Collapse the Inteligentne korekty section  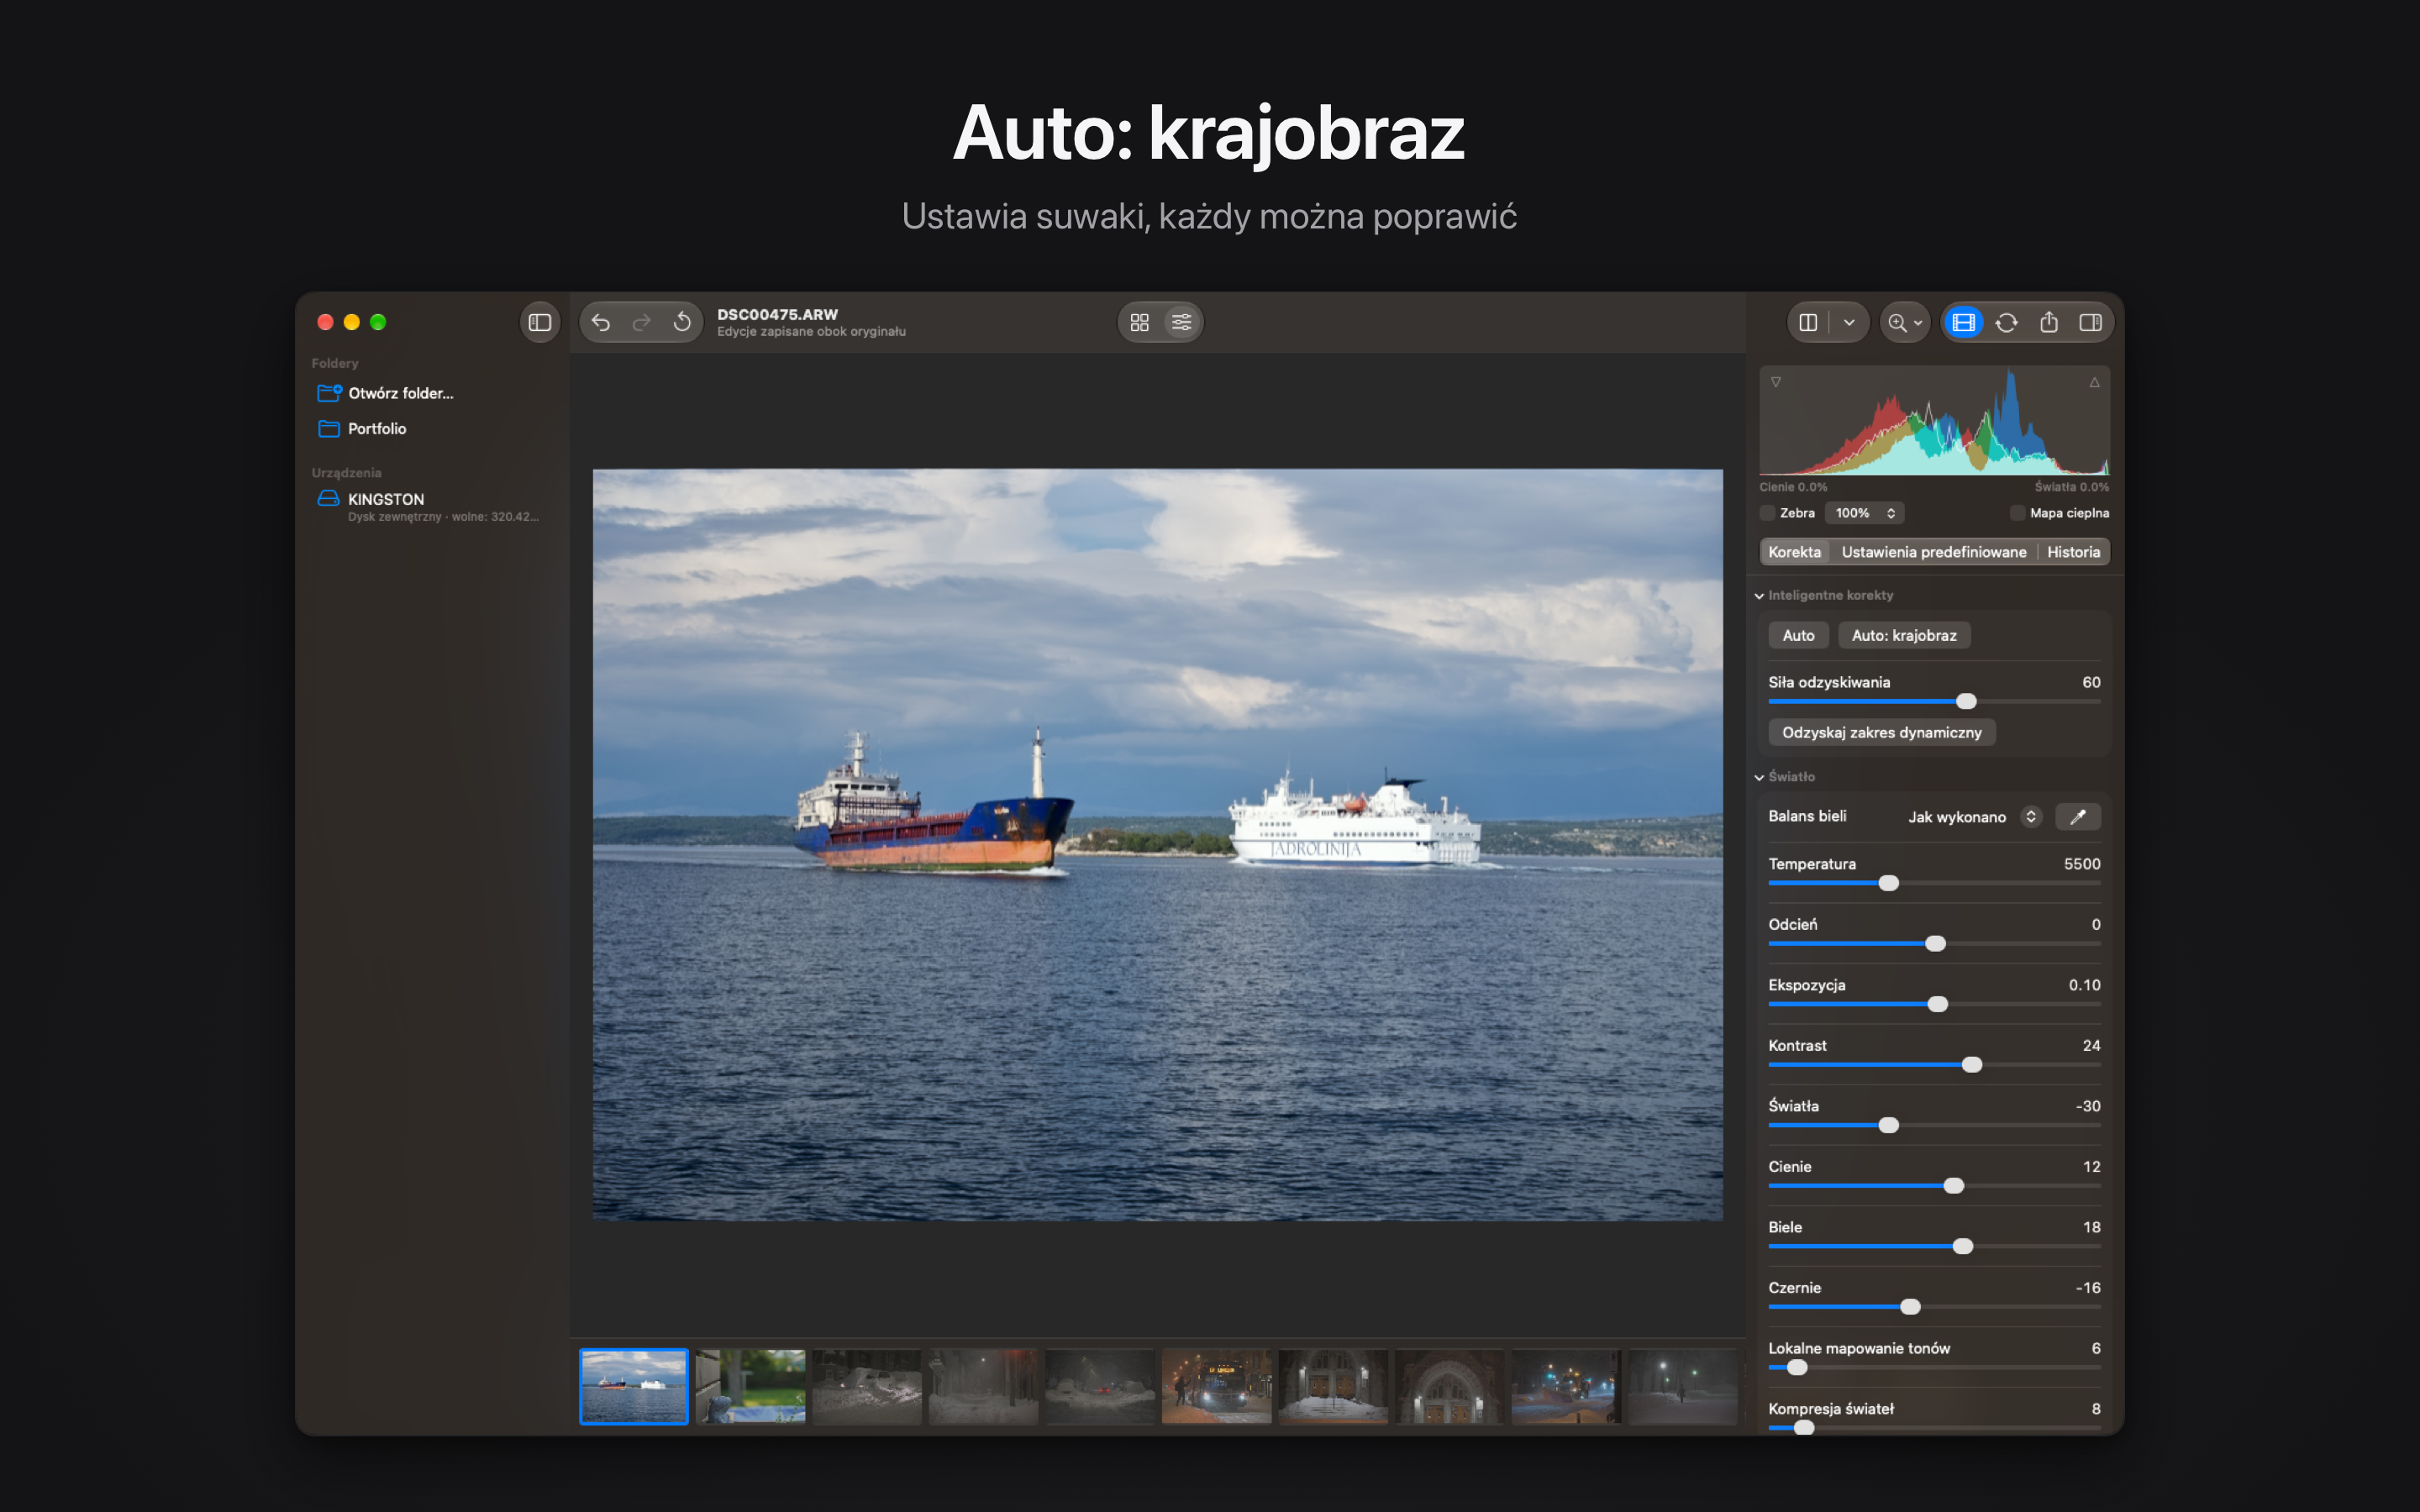tap(1759, 596)
